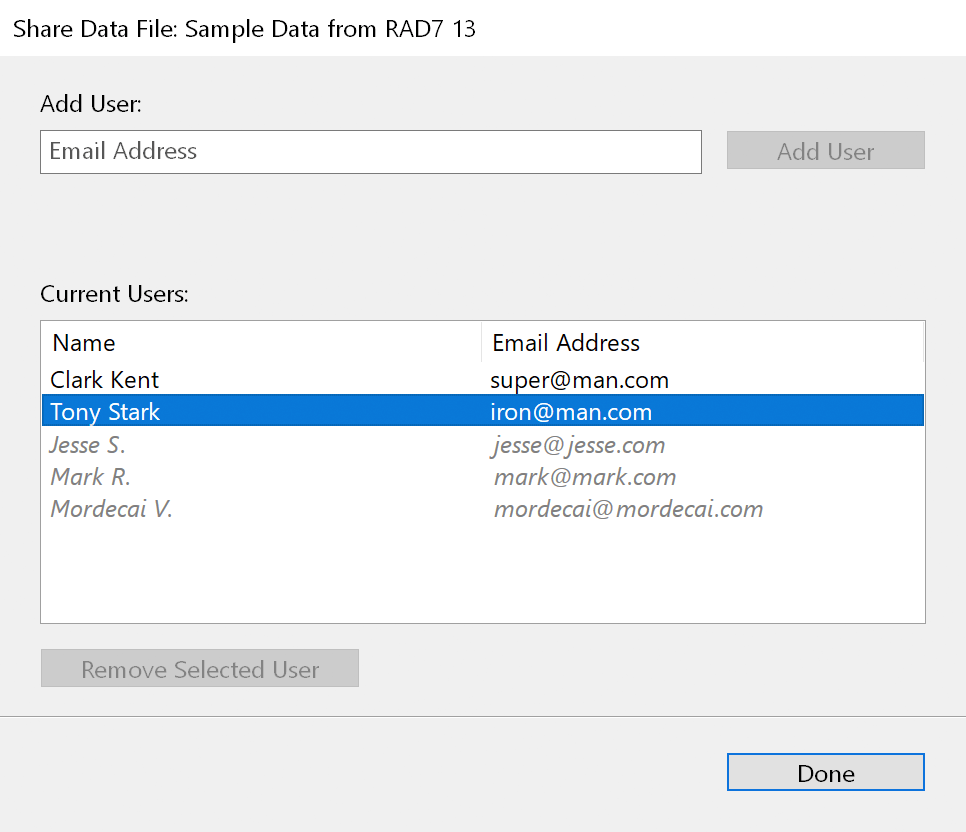Viewport: 966px width, 832px height.
Task: Select Mordecai V. in the users list
Action: 112,509
